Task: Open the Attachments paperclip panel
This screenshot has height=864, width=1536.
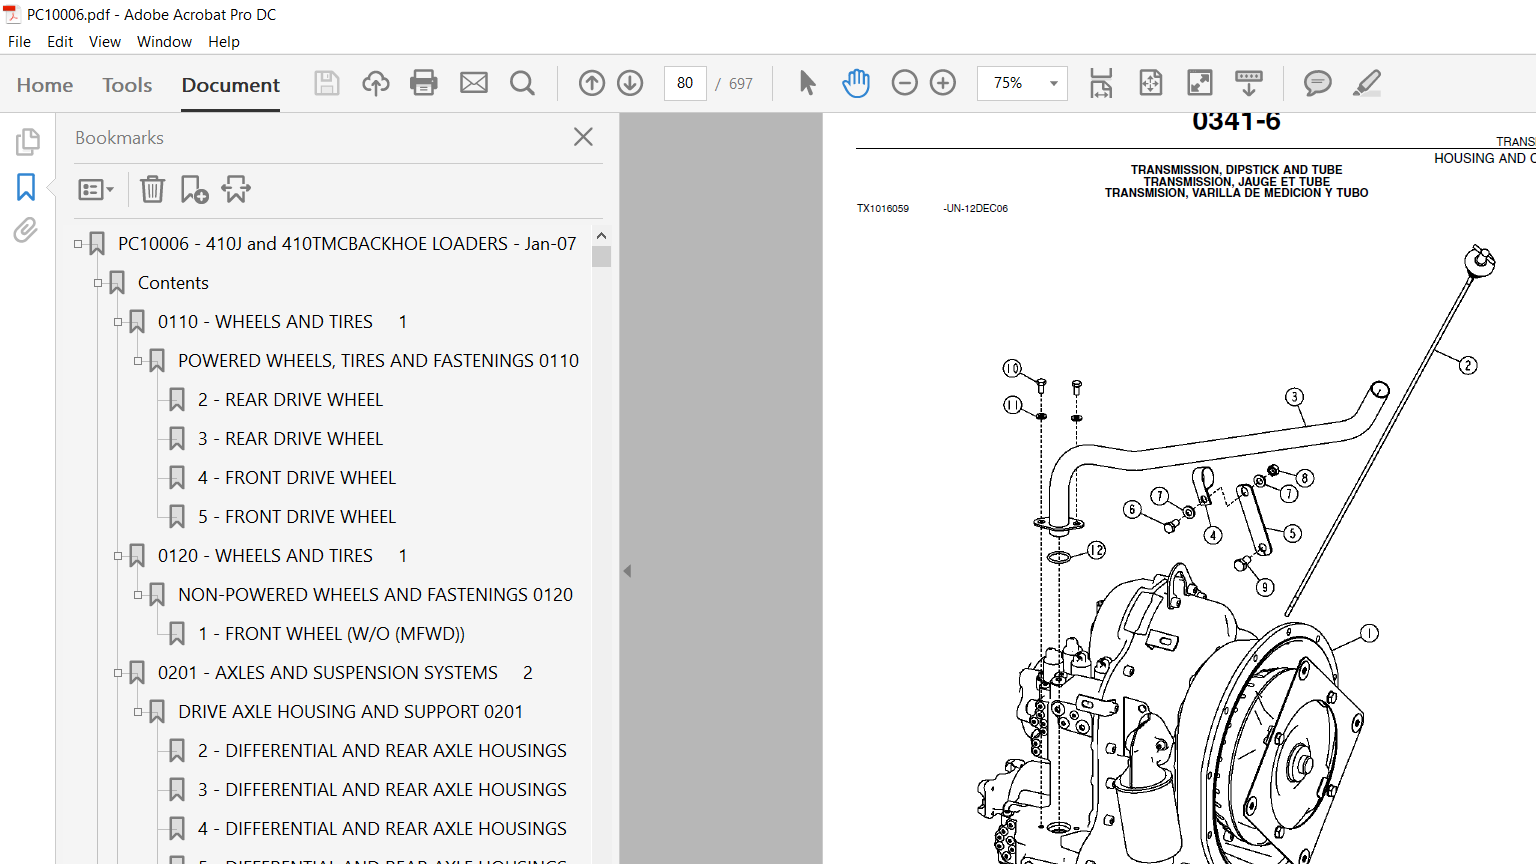Action: coord(26,230)
